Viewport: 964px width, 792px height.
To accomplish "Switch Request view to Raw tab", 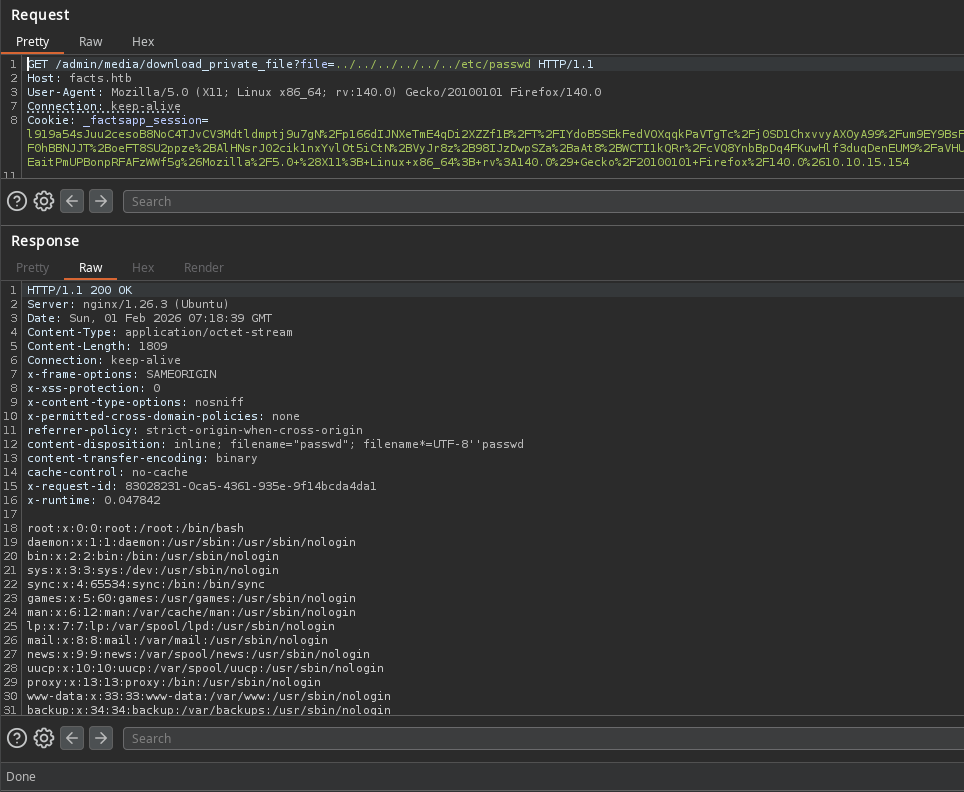I will click(x=90, y=42).
